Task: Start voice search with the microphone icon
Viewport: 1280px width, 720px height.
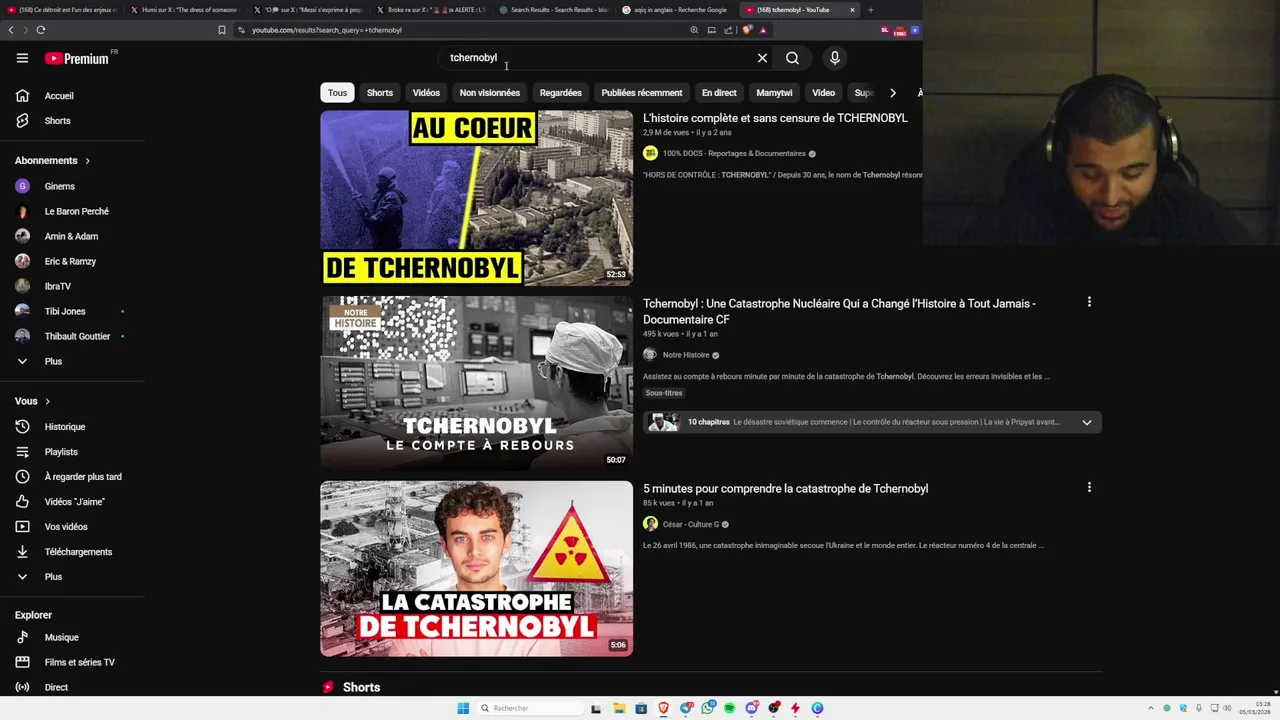Action: 835,58
